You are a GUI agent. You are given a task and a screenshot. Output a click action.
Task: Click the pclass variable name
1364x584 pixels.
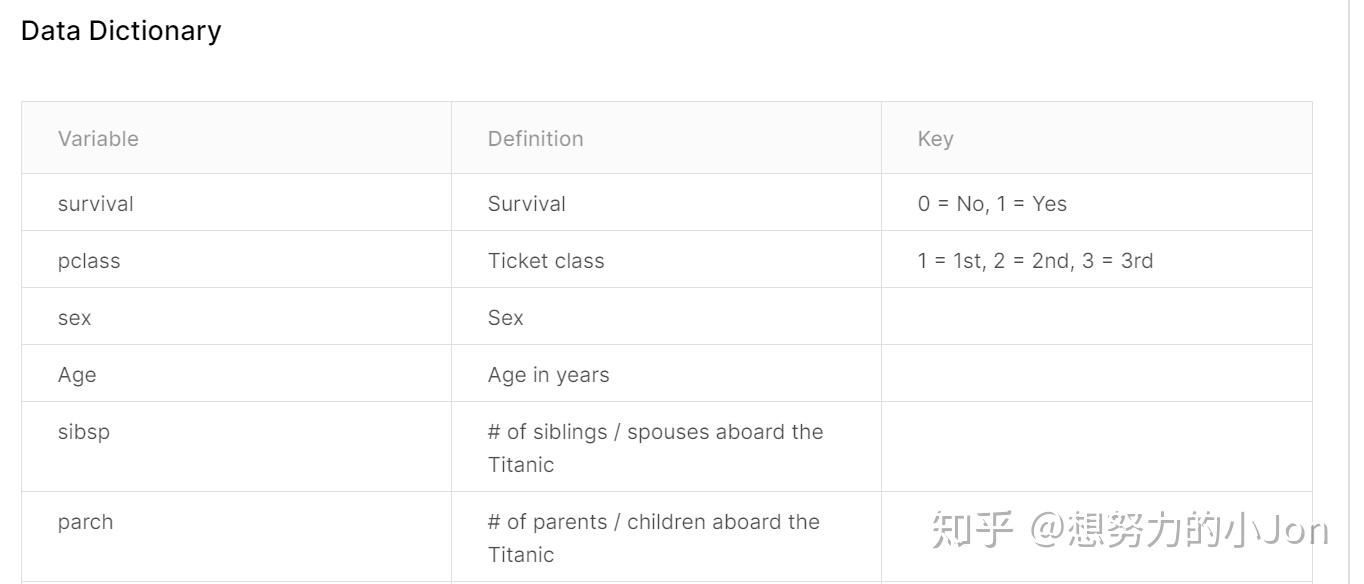pyautogui.click(x=89, y=261)
